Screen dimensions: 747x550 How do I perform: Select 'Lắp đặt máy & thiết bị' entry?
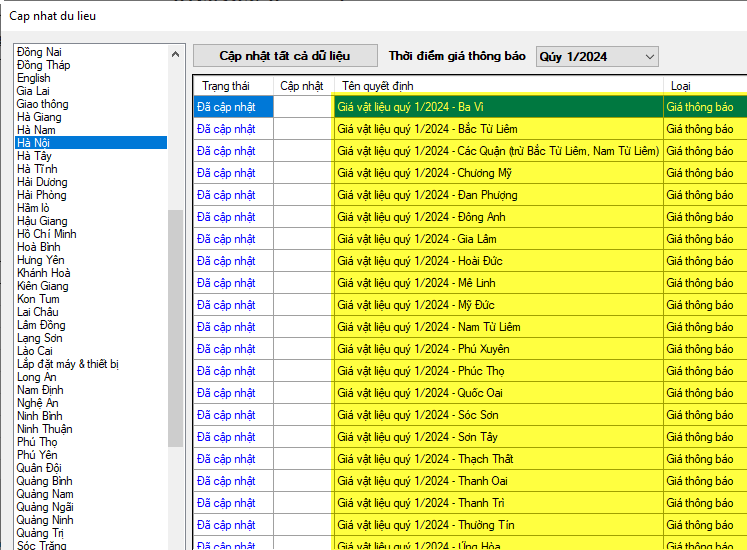(68, 364)
